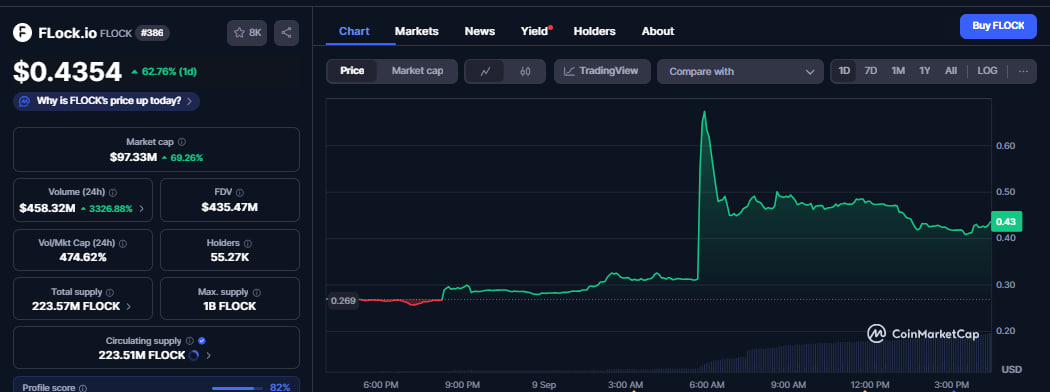Open the News tab
This screenshot has width=1050, height=392.
coord(480,31)
